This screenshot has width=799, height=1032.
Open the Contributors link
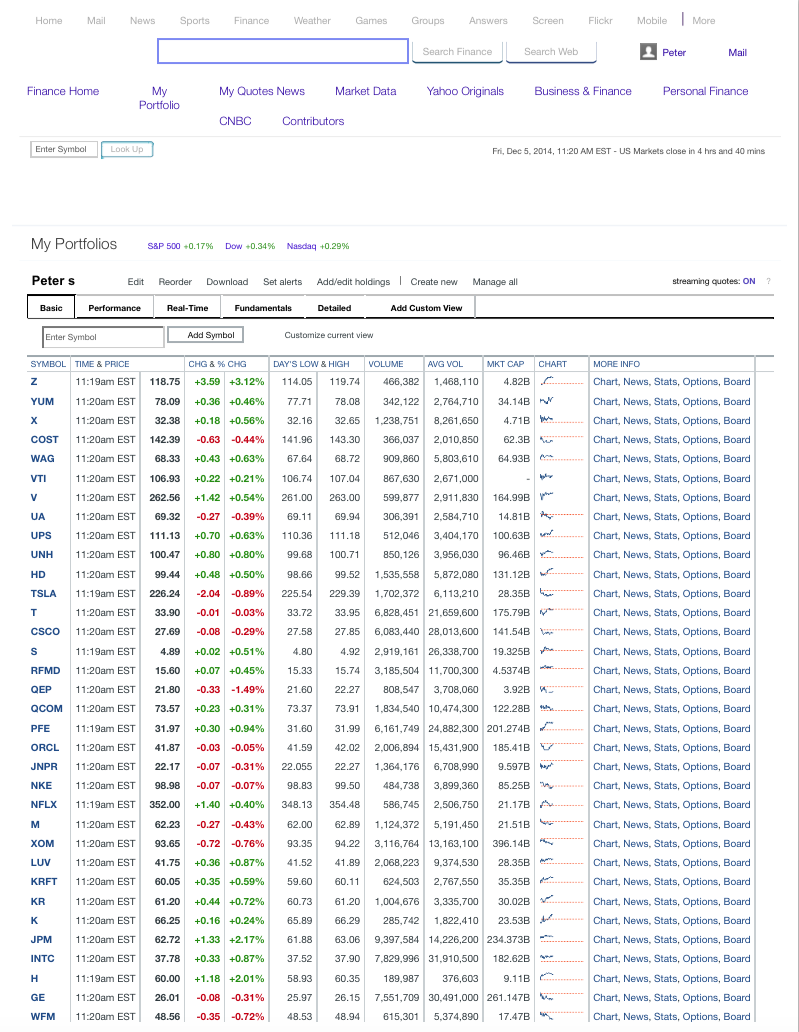click(x=313, y=121)
